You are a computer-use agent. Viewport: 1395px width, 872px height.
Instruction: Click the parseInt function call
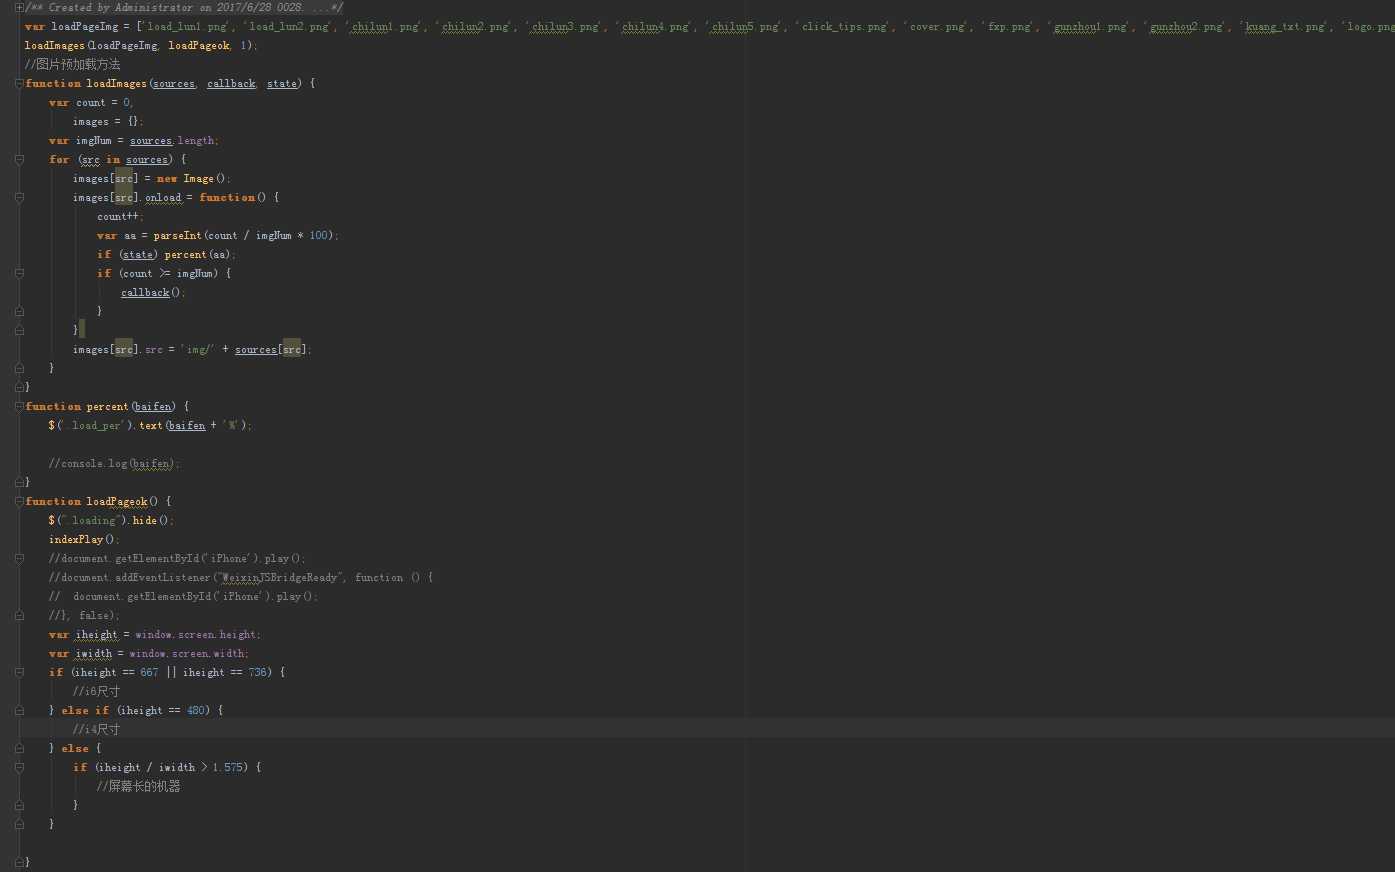click(177, 235)
